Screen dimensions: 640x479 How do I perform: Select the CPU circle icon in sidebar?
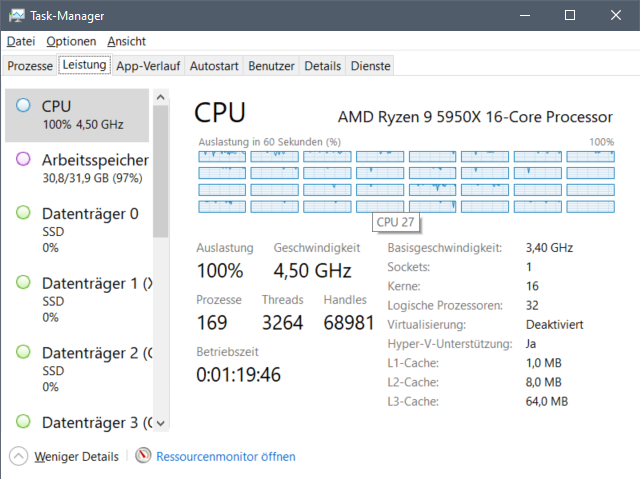click(x=23, y=105)
